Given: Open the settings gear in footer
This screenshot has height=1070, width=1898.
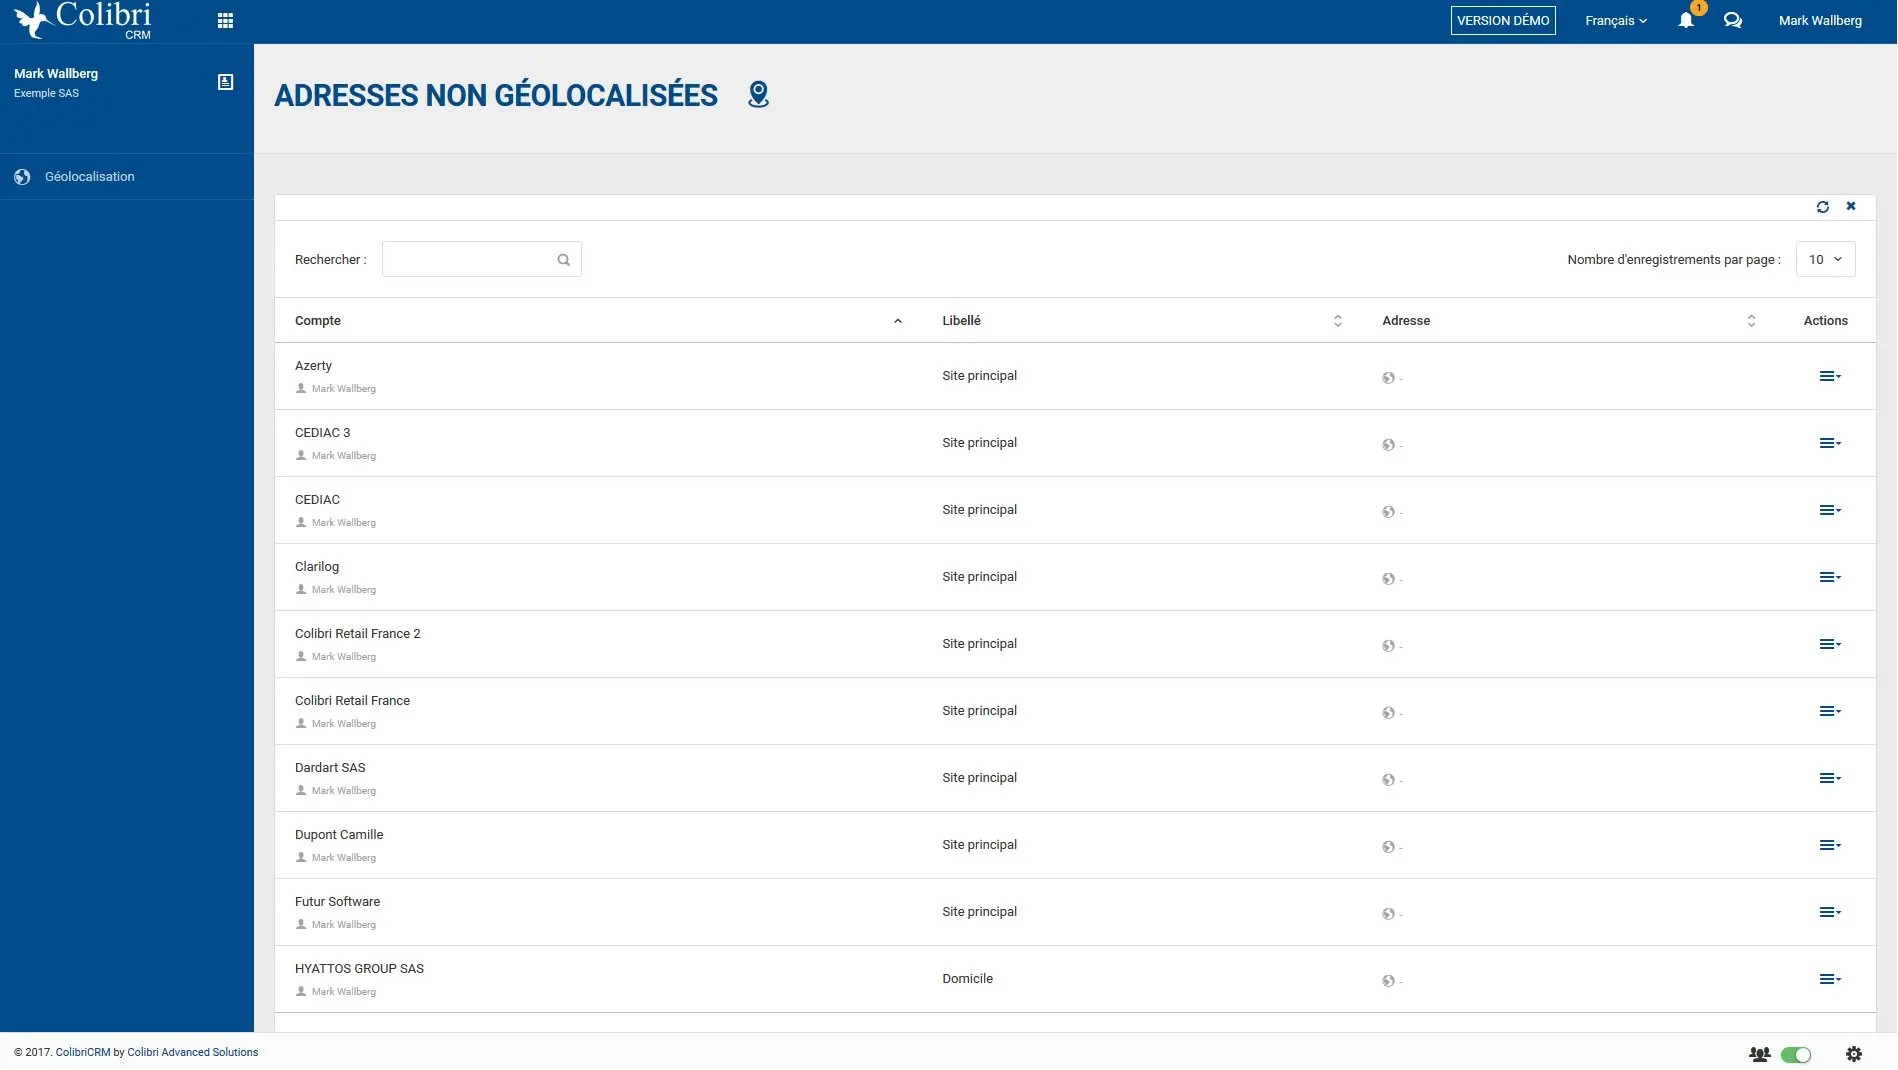Looking at the screenshot, I should 1854,1054.
